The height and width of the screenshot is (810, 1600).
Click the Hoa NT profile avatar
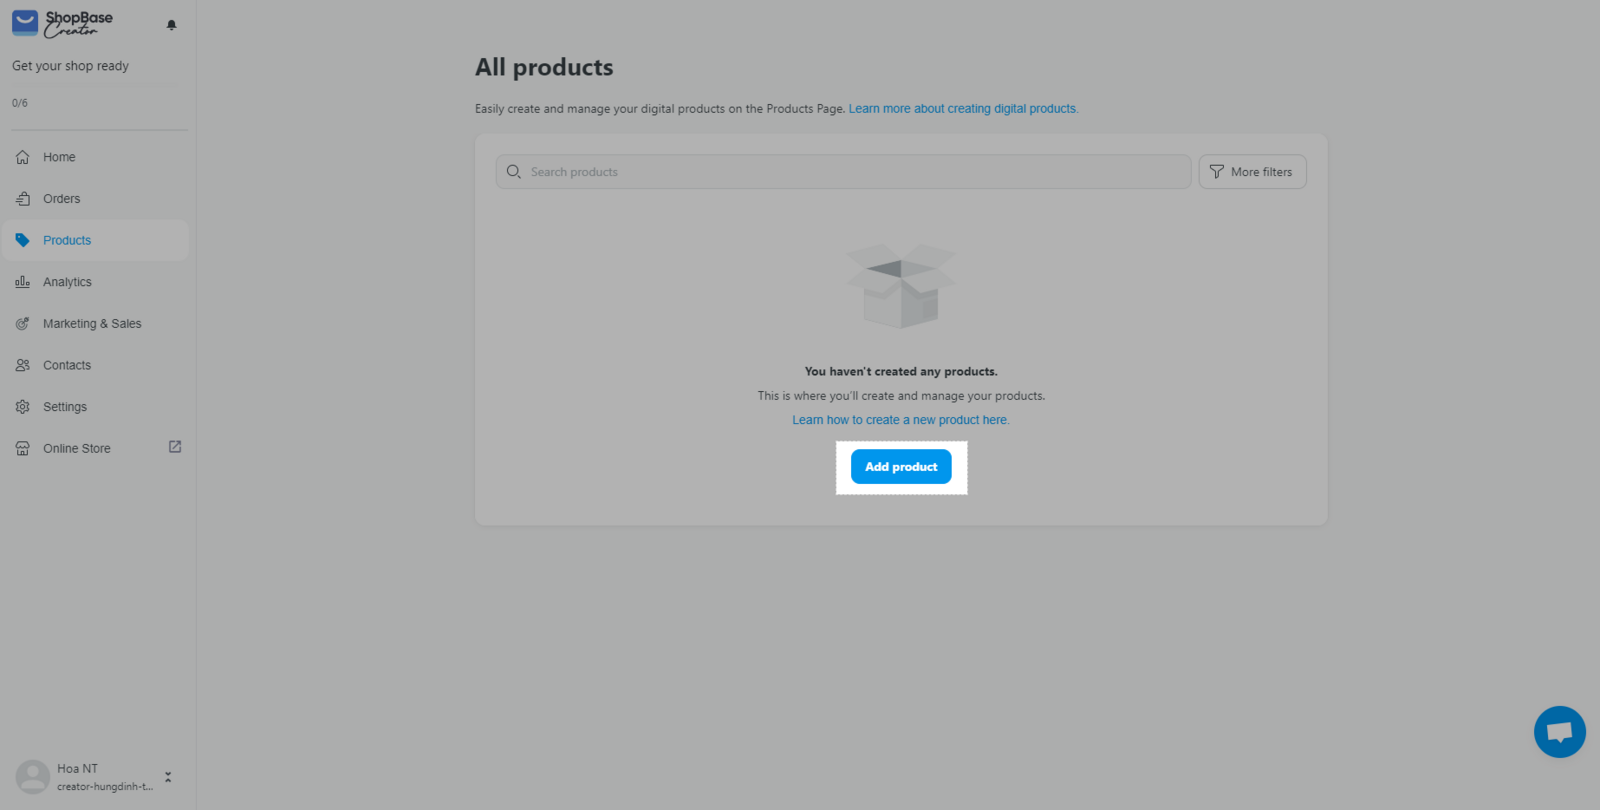(x=33, y=777)
